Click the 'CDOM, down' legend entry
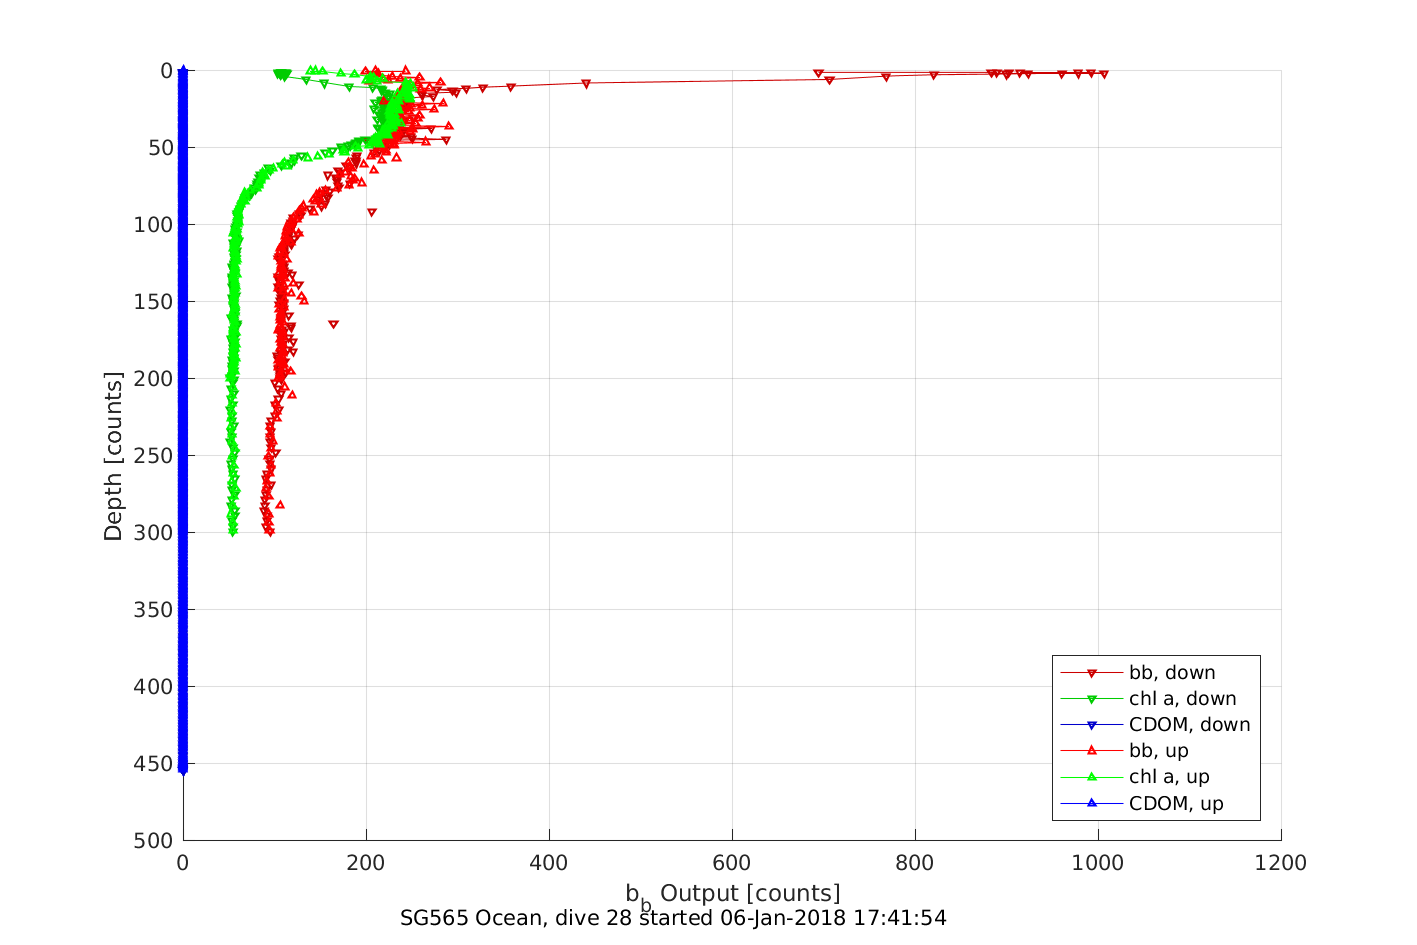 click(x=1155, y=725)
